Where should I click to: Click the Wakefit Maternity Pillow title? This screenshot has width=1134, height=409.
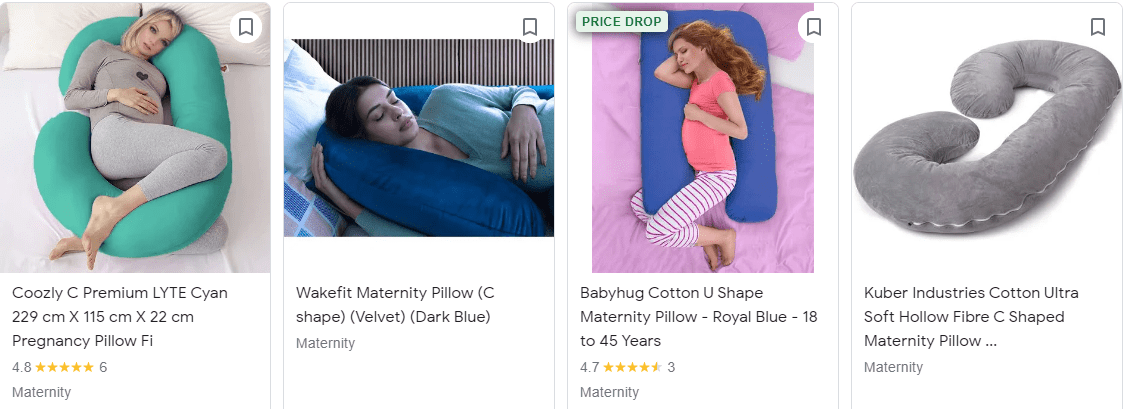point(395,305)
